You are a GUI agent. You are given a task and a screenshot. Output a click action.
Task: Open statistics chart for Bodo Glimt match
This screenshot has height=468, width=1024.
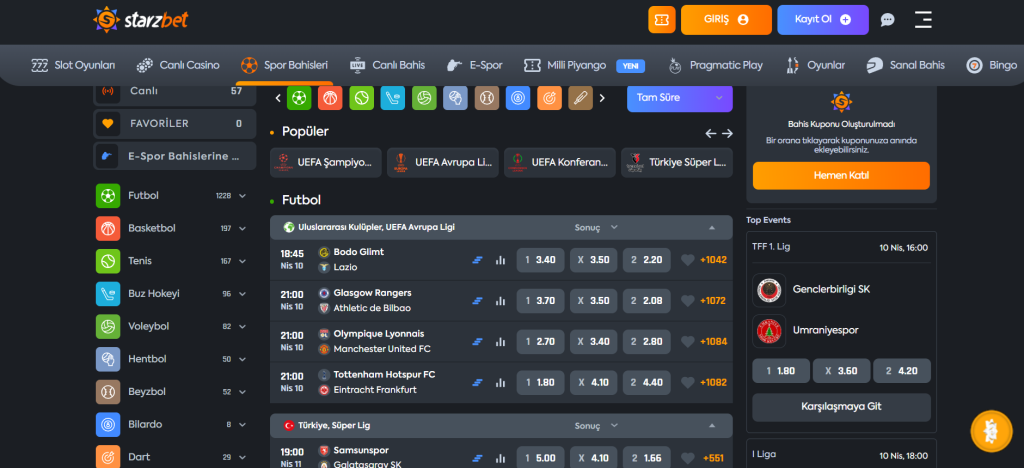pyautogui.click(x=500, y=260)
